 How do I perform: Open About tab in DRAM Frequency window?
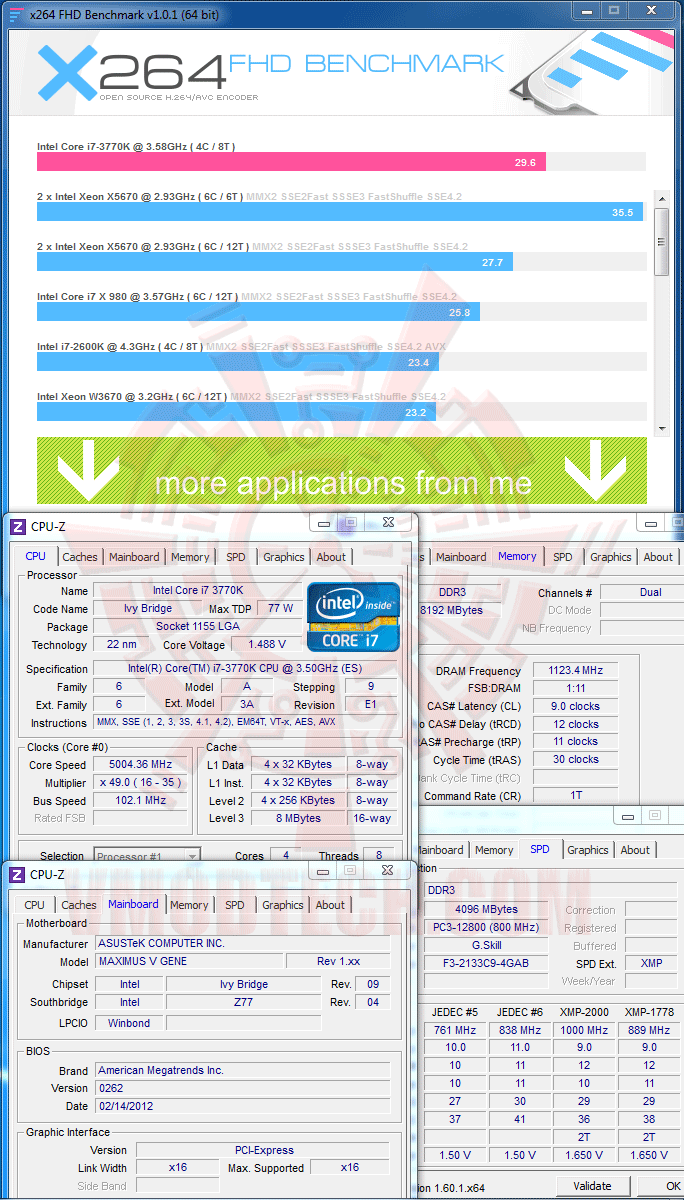coord(658,557)
